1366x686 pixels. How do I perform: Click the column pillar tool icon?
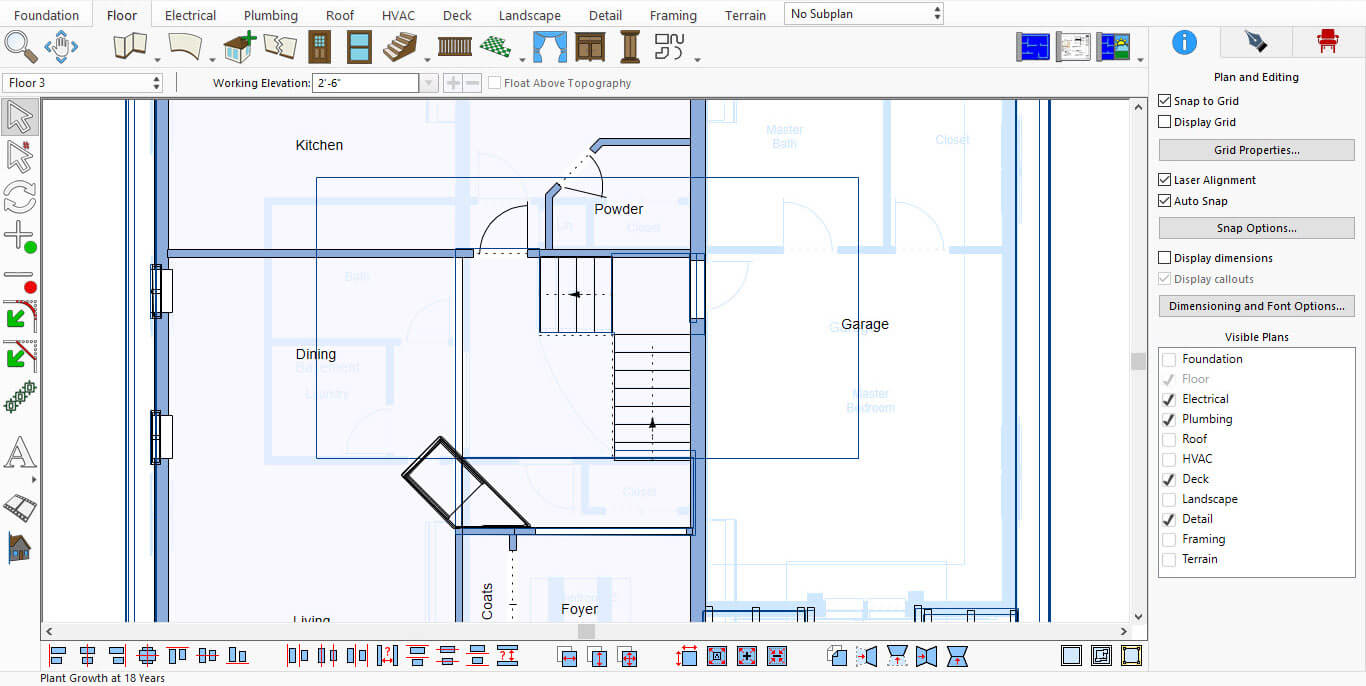click(630, 47)
